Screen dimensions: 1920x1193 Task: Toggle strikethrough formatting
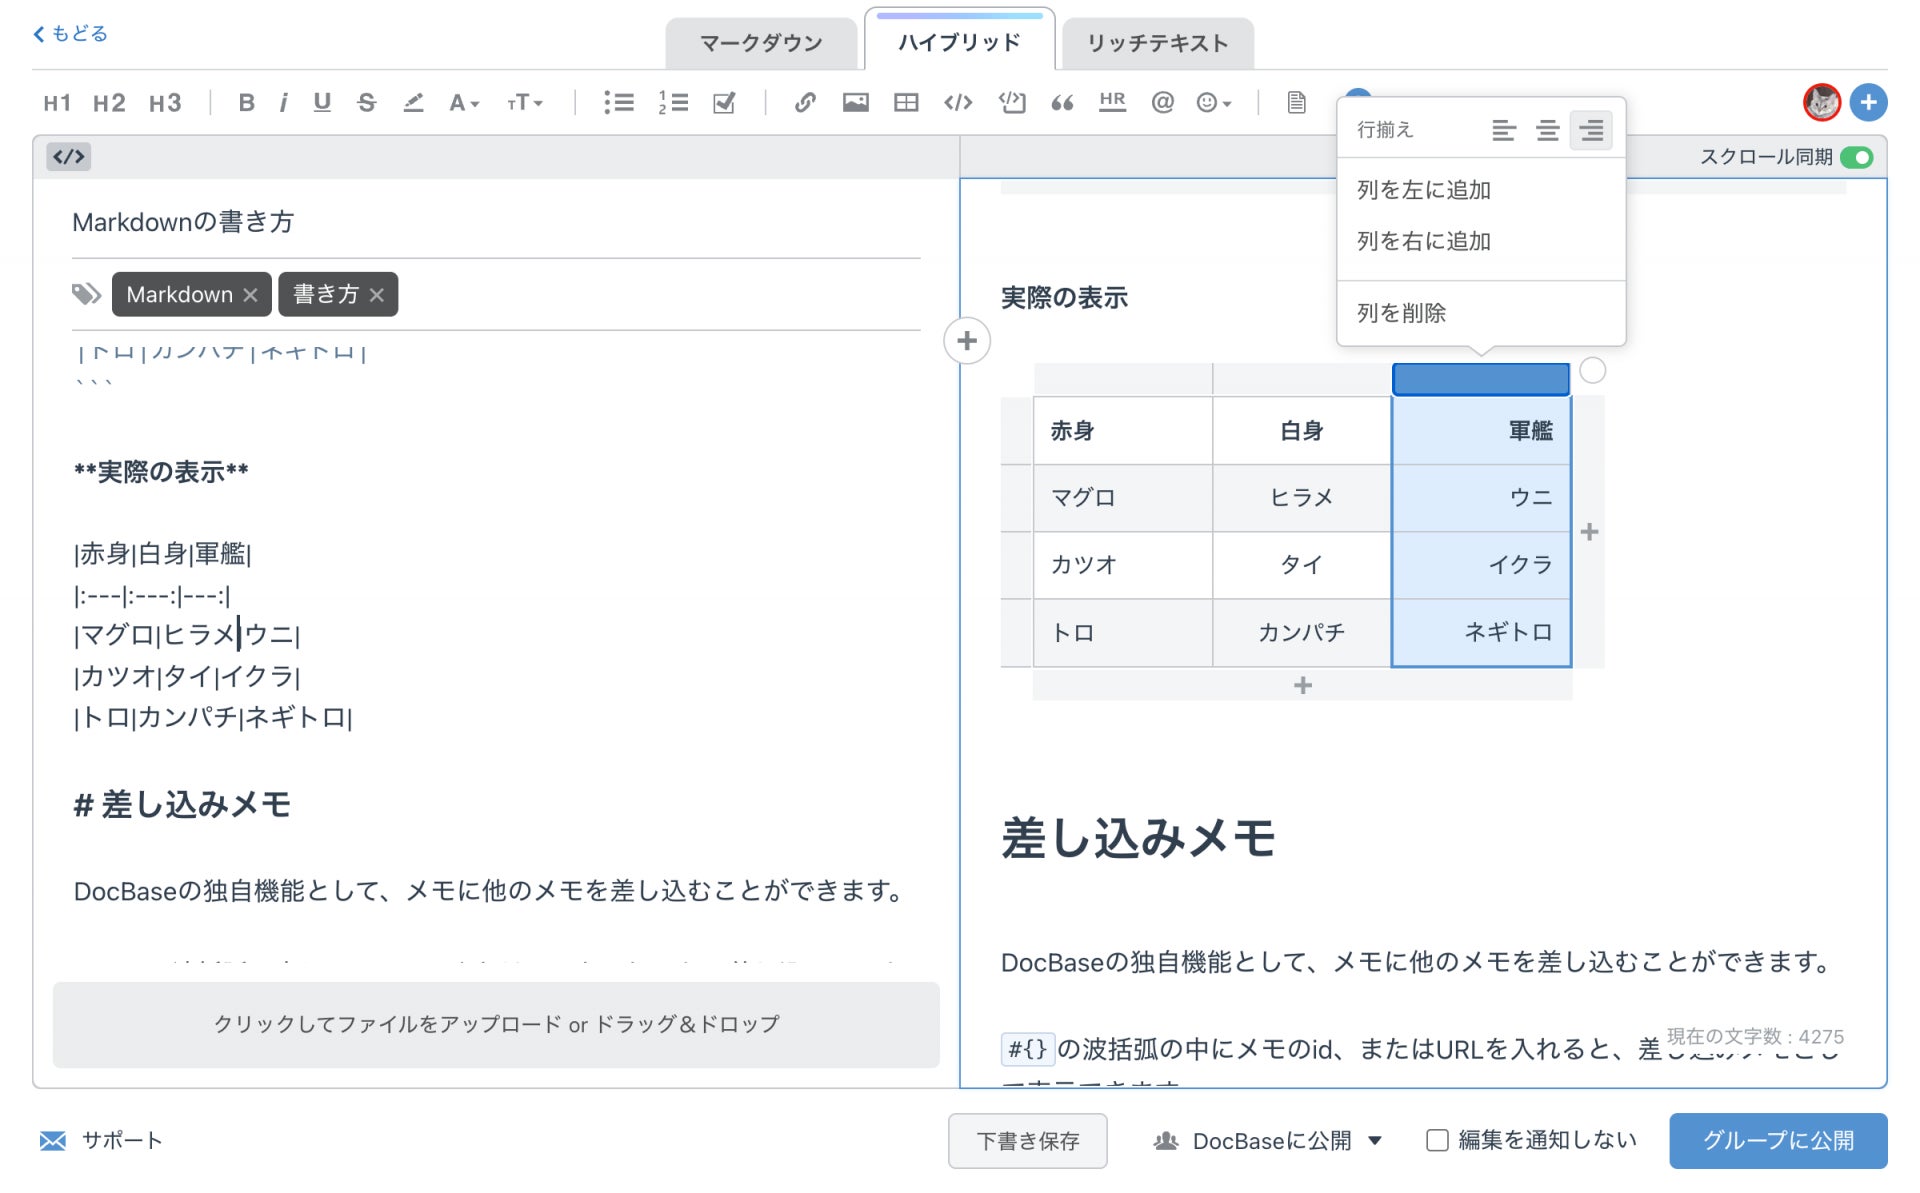coord(366,102)
